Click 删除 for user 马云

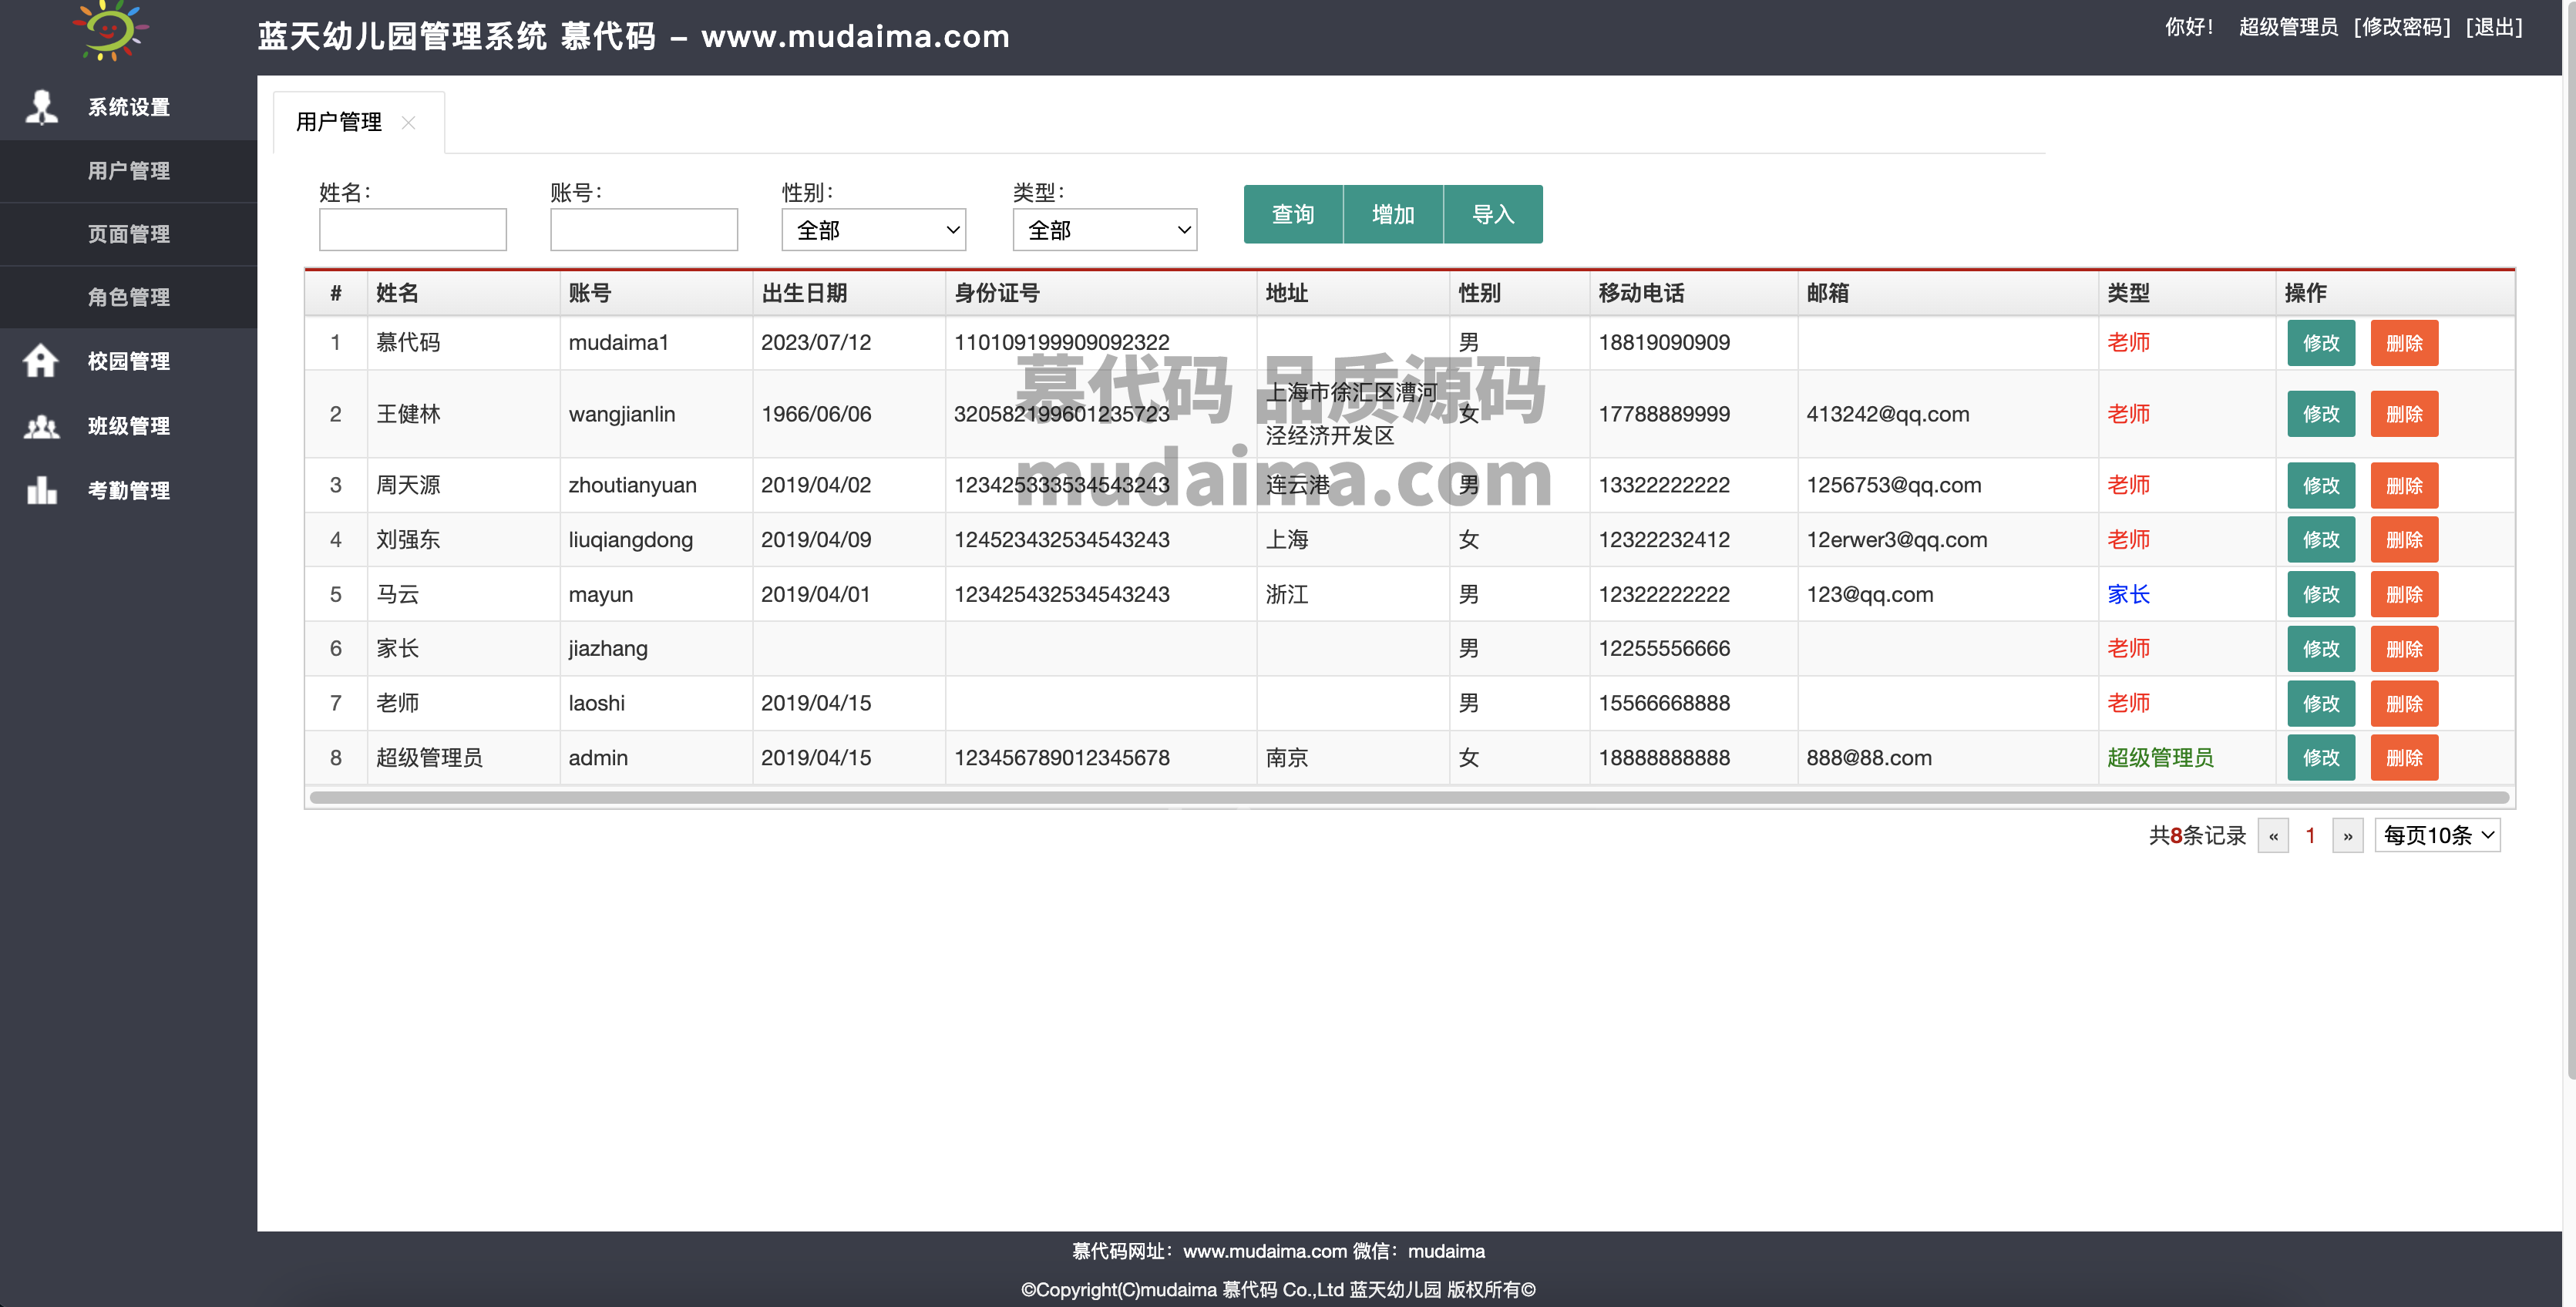click(2404, 594)
